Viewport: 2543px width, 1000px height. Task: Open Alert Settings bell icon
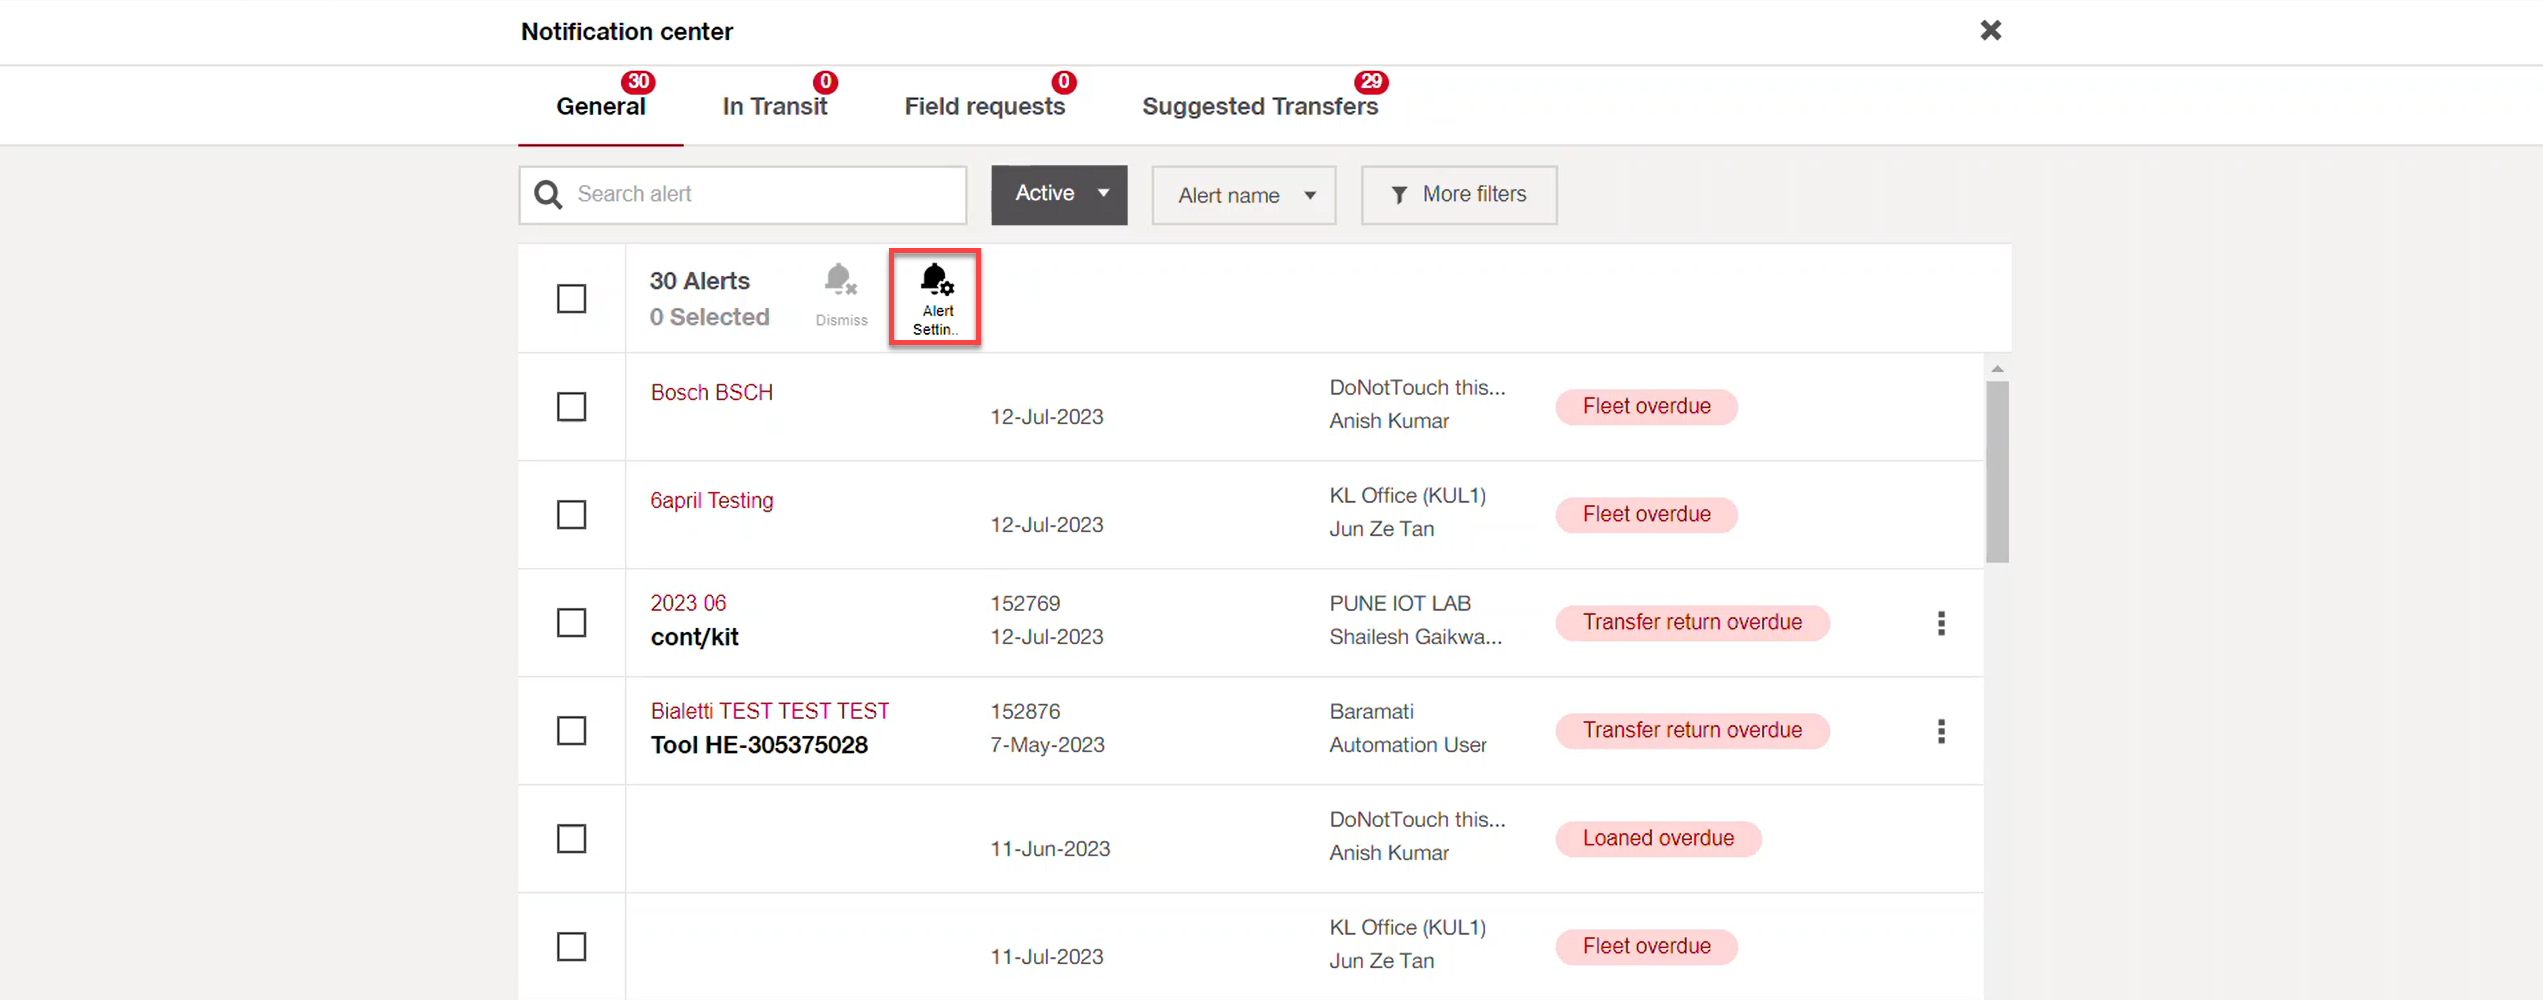click(x=936, y=298)
